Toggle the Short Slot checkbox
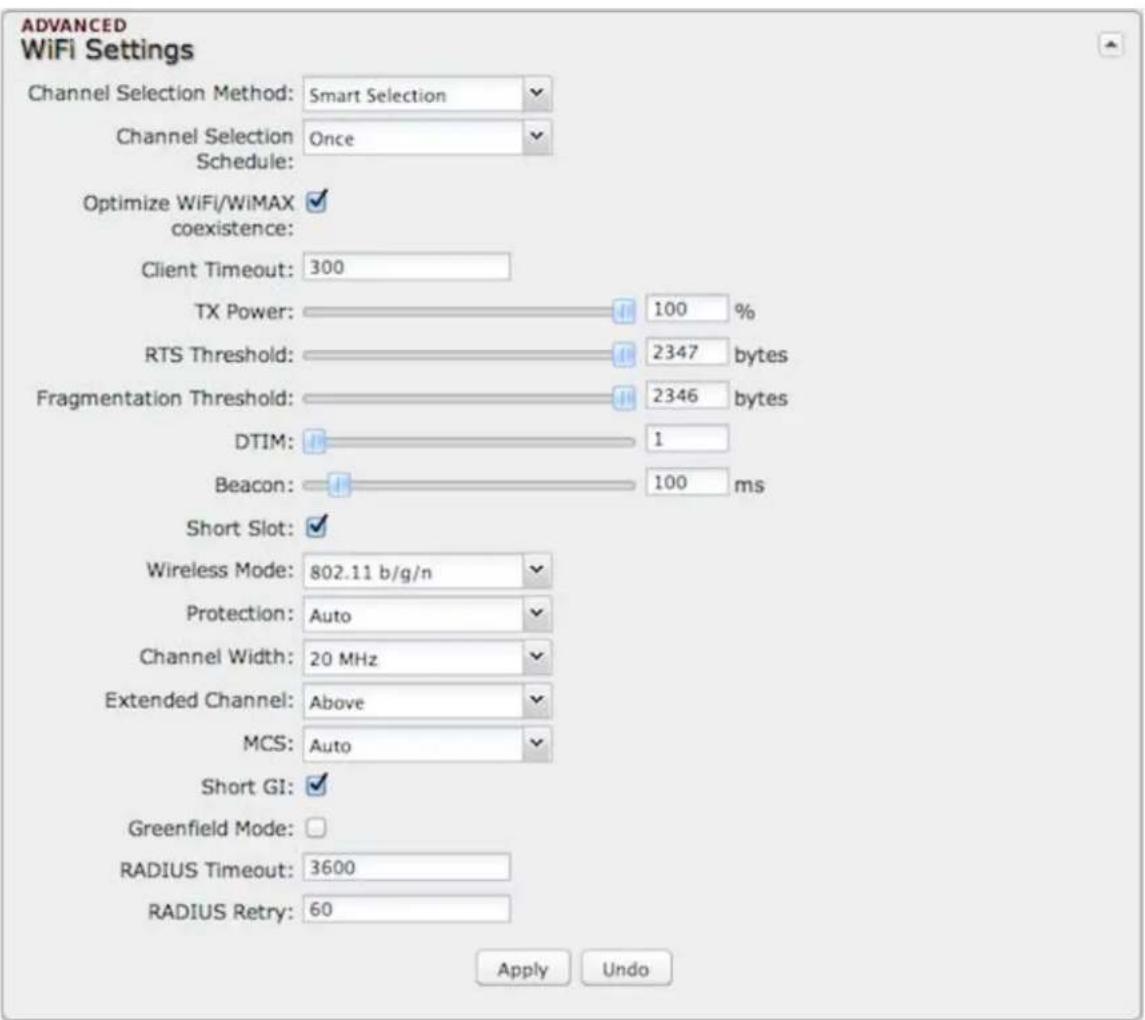This screenshot has height=1020, width=1145. pos(316,526)
